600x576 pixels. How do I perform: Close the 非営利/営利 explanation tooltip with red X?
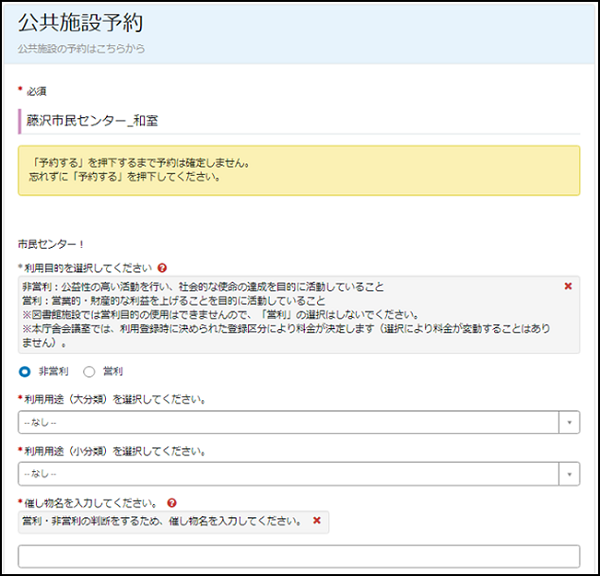[568, 286]
